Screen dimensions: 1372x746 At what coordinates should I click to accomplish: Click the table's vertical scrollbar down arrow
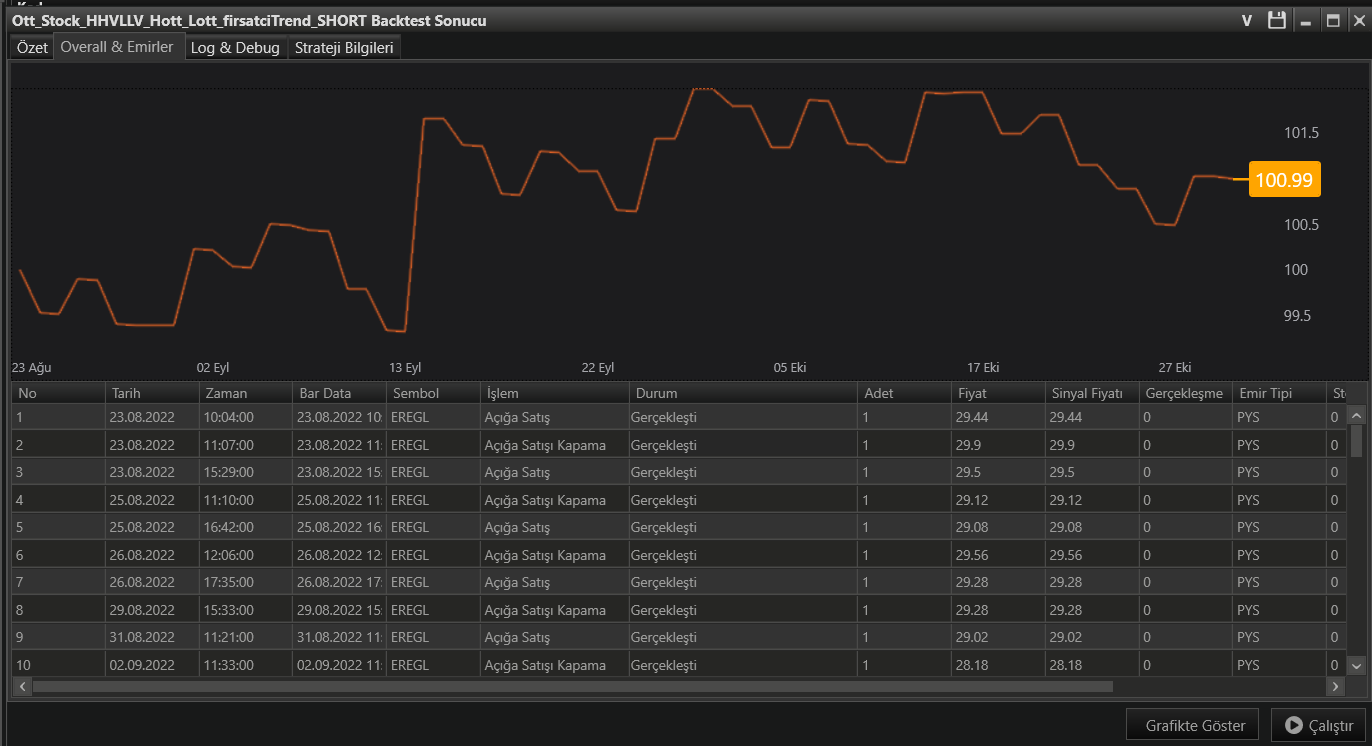(x=1356, y=665)
